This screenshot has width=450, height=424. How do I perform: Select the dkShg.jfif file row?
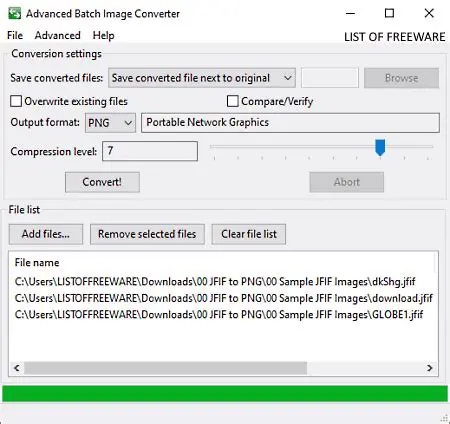[215, 282]
